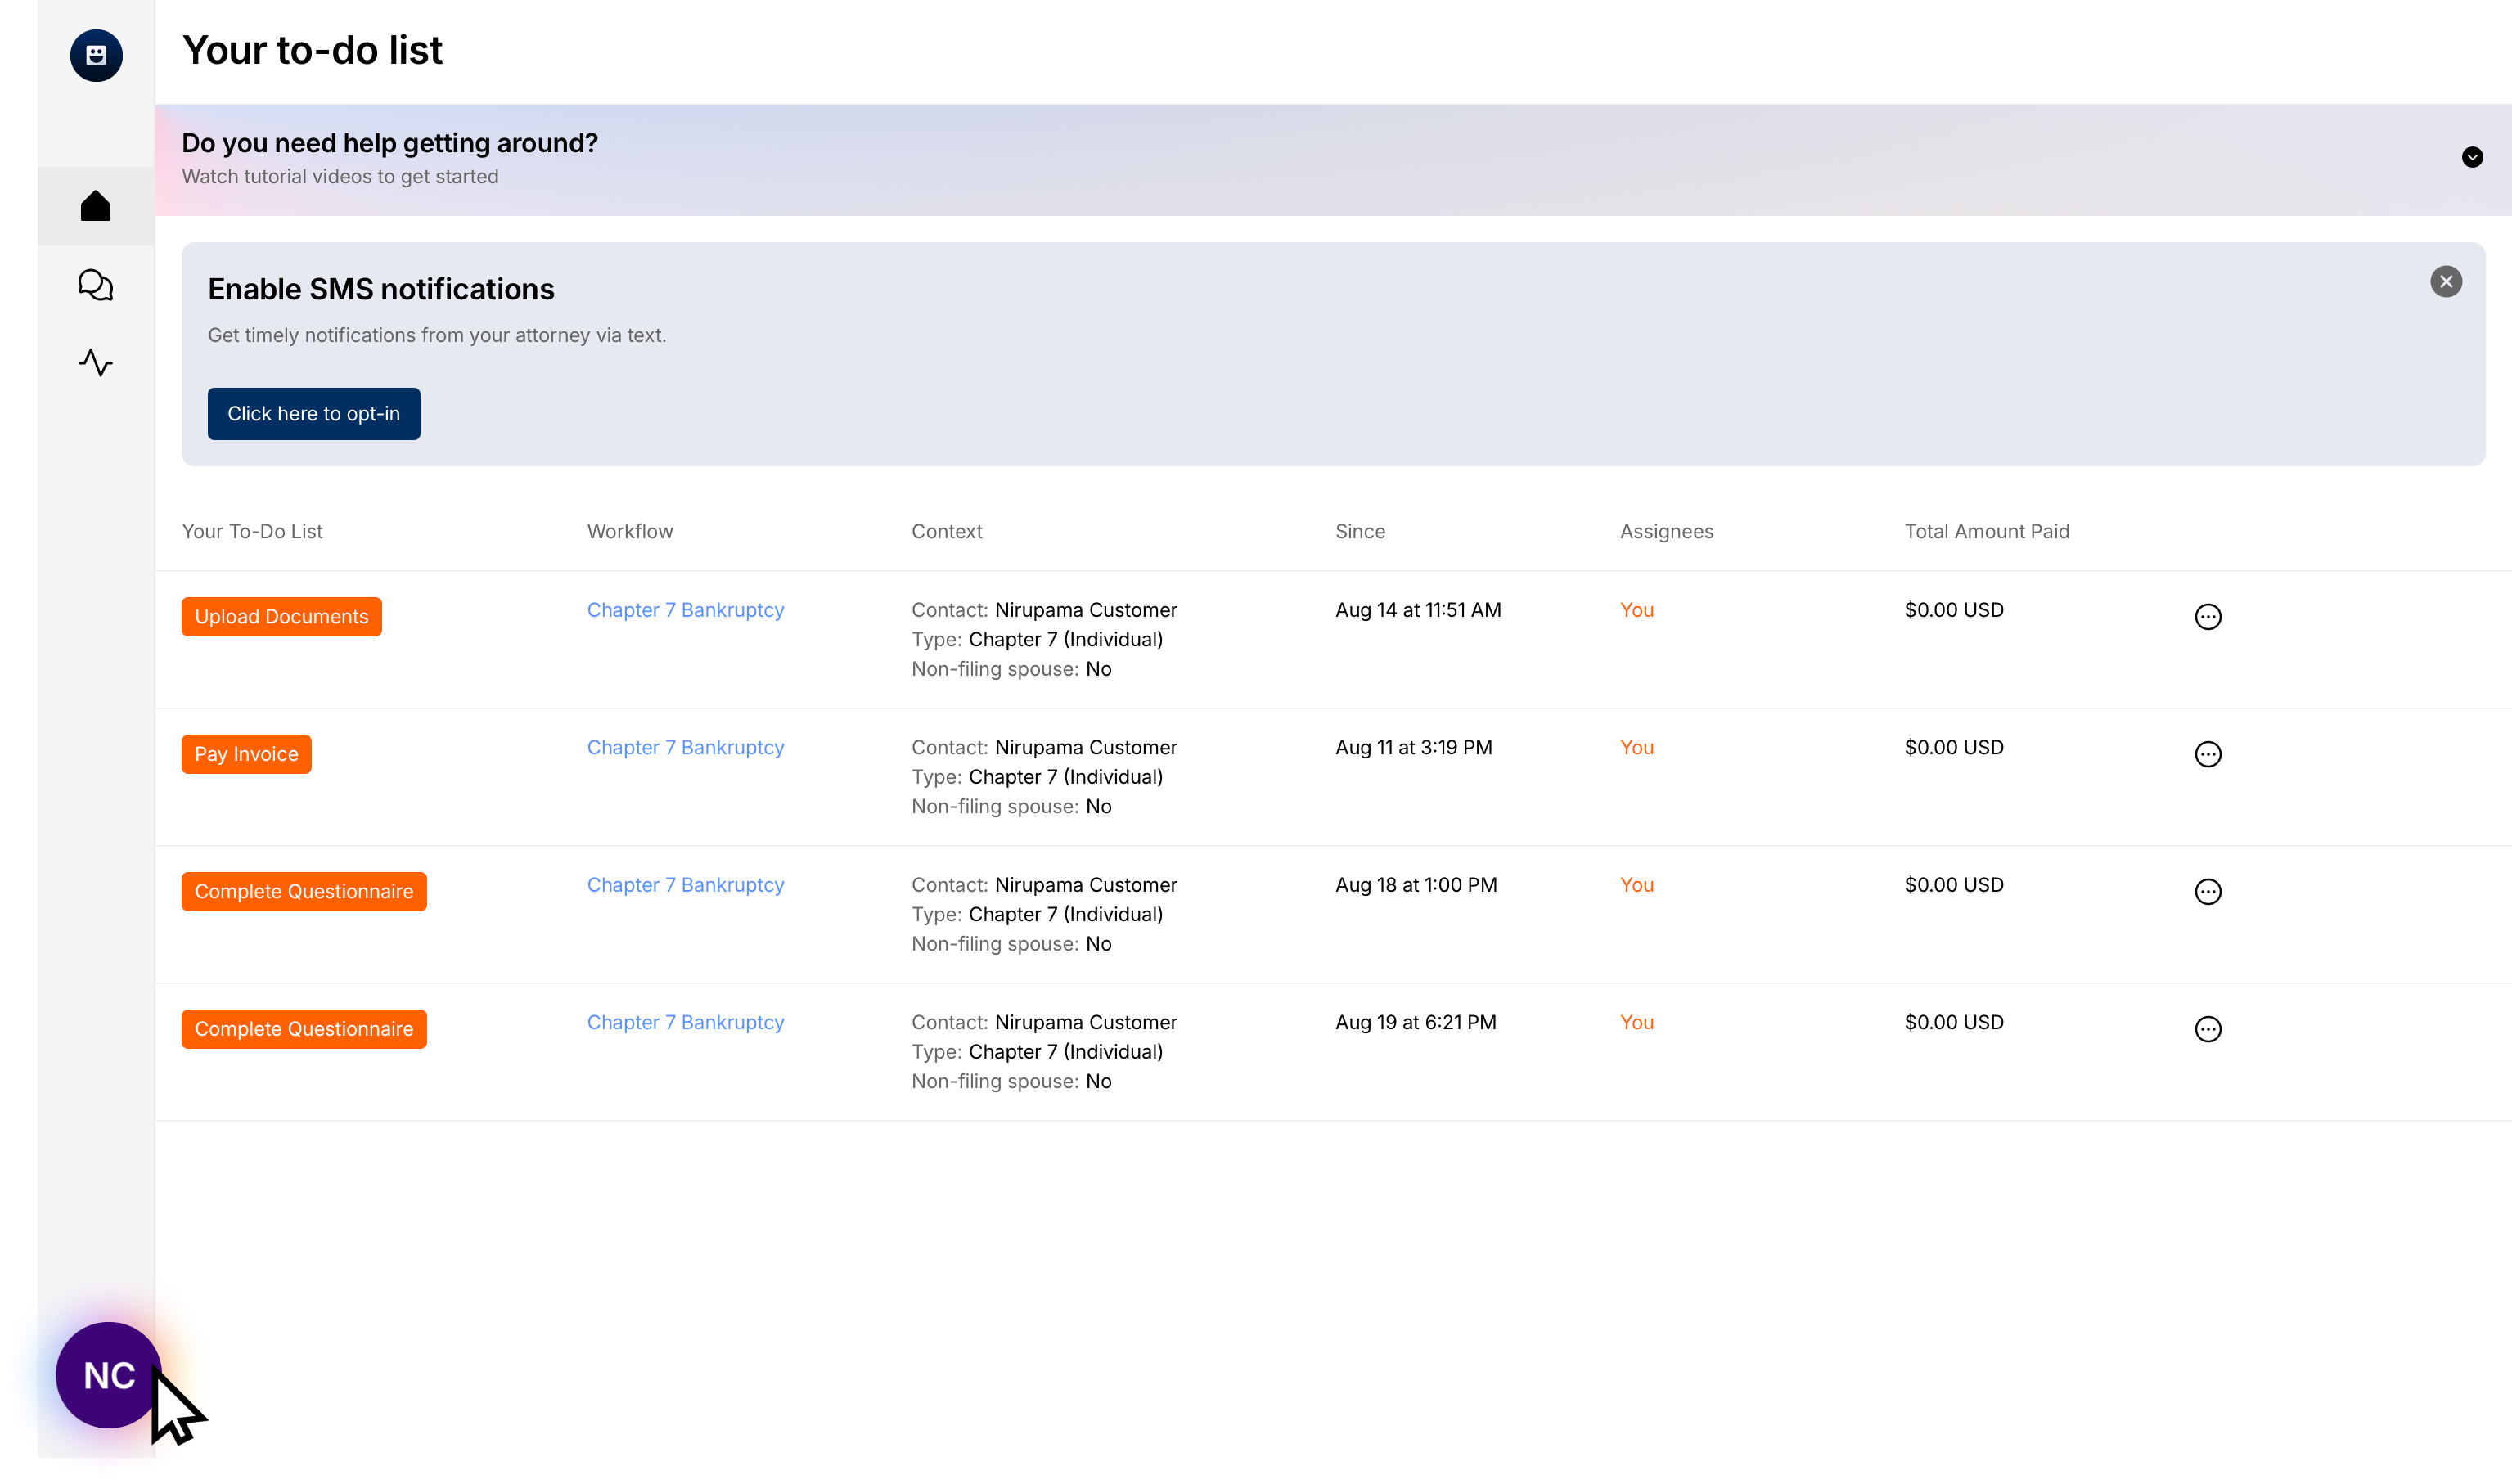This screenshot has height=1484, width=2512.
Task: Open options menu for Aug 19 questionnaire row
Action: (x=2208, y=1029)
